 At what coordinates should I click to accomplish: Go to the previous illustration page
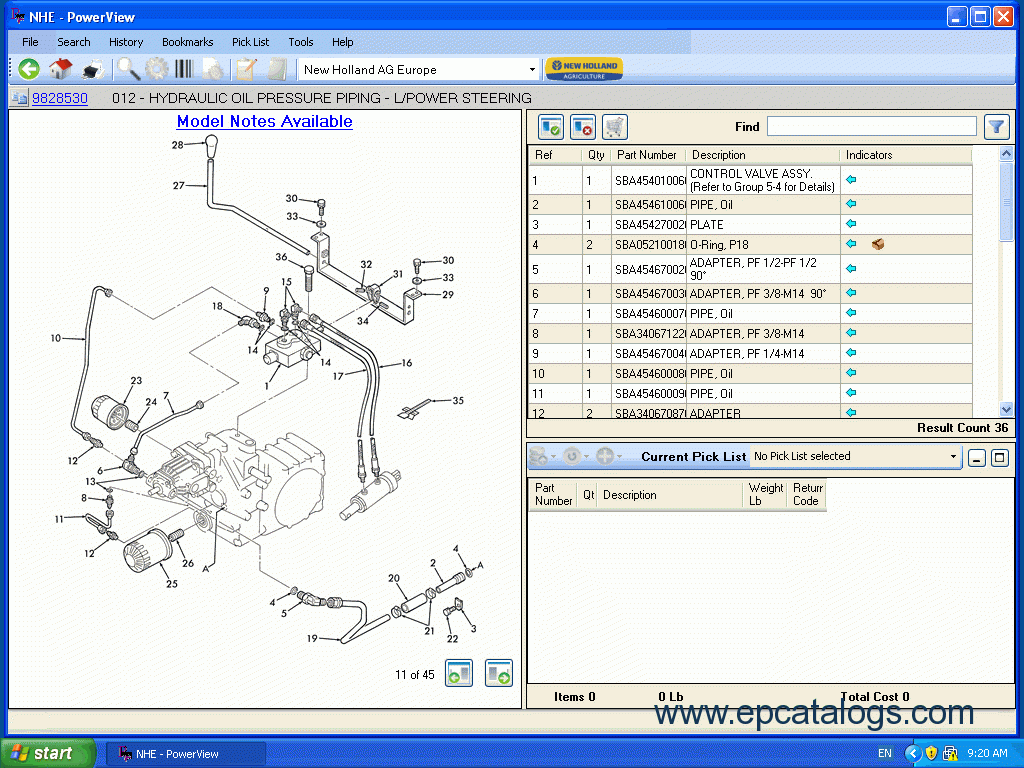[459, 674]
